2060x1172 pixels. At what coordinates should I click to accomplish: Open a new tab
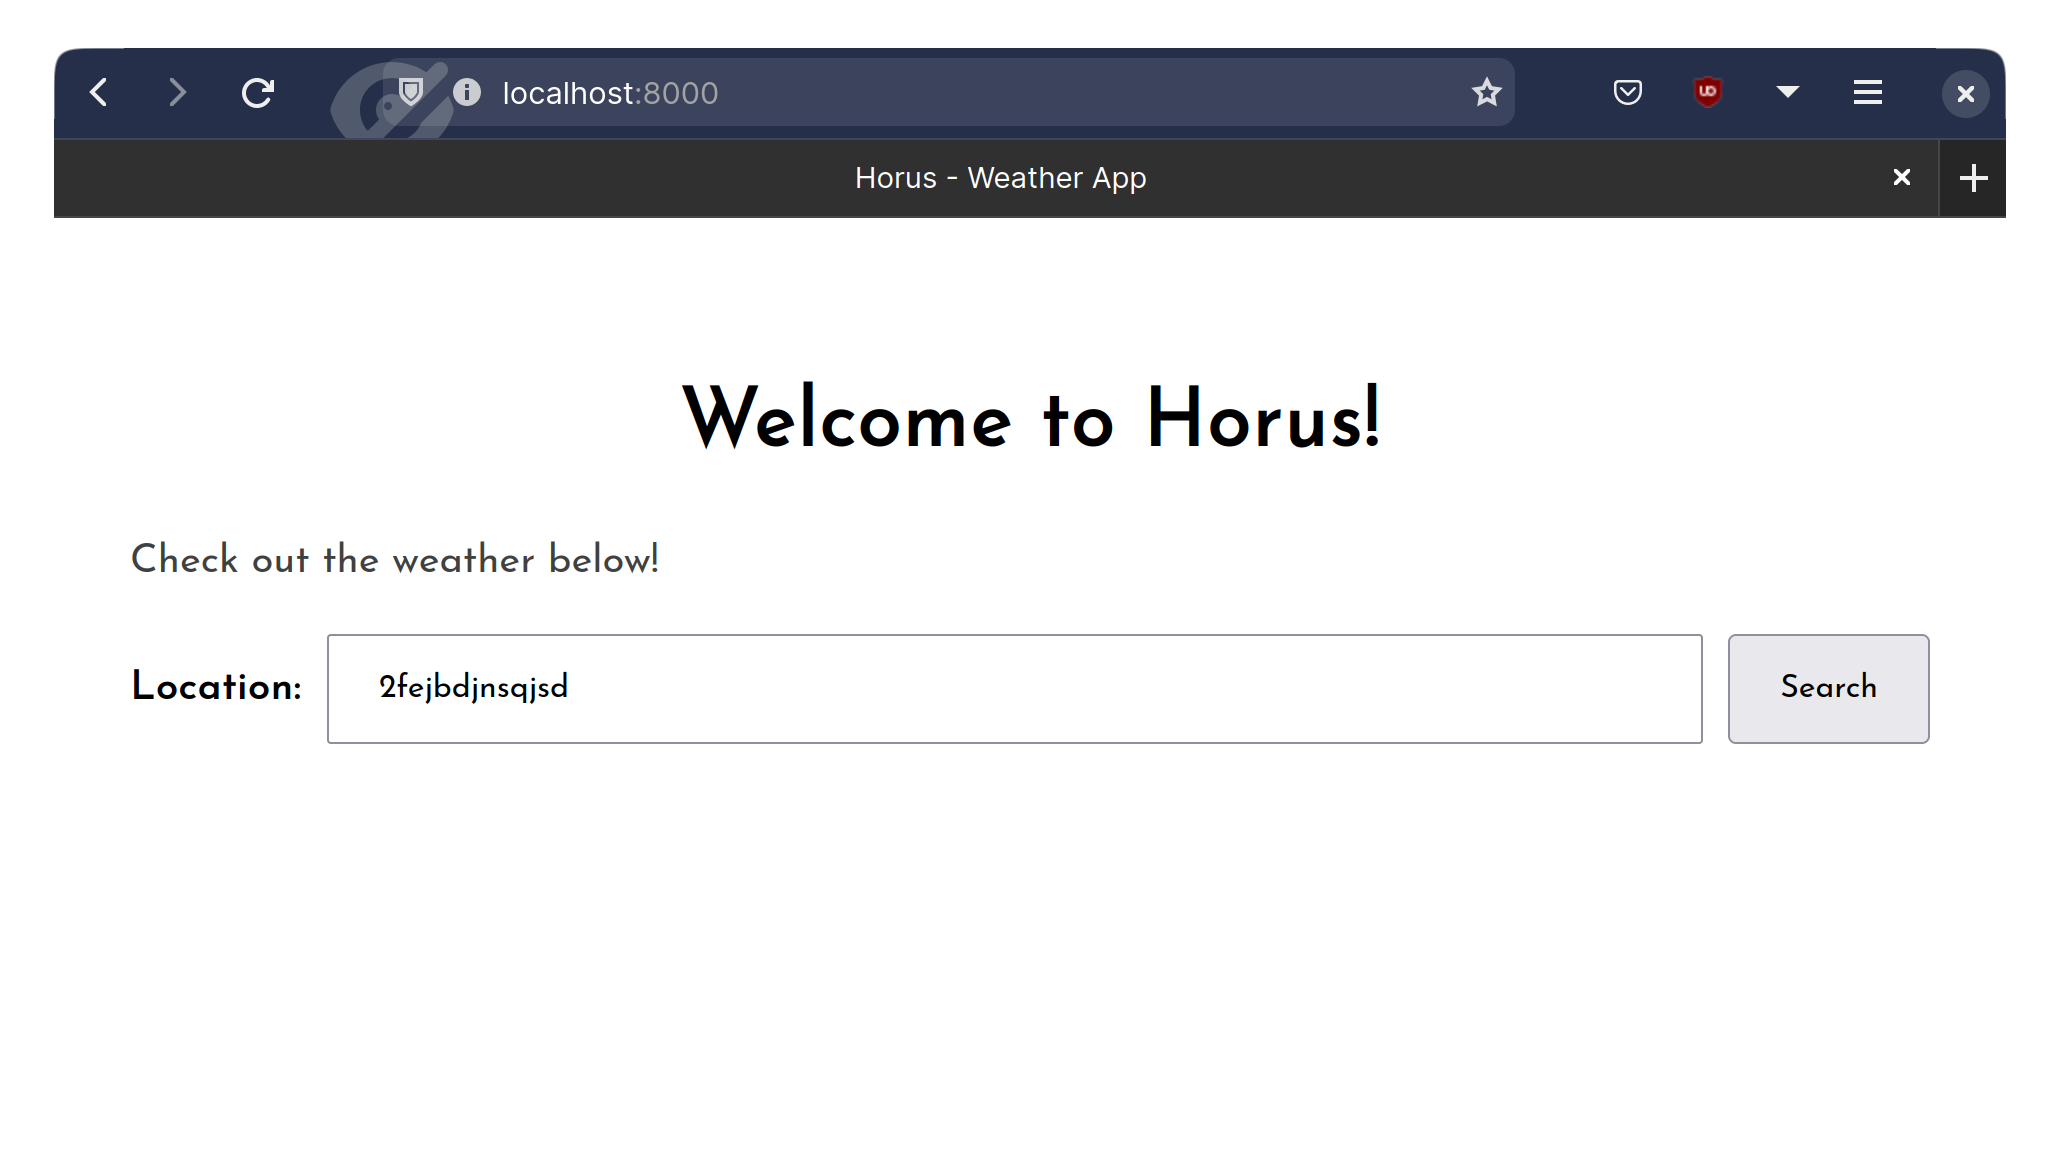1973,179
